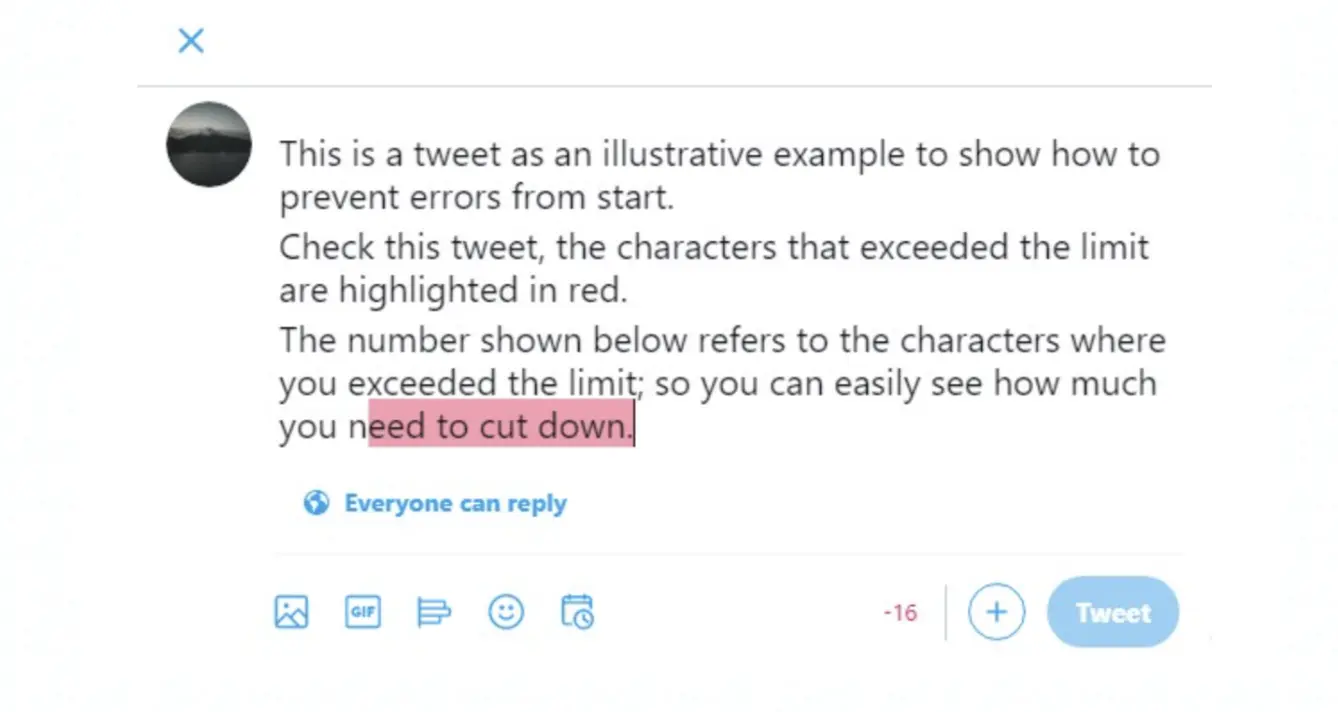Click the red highlighted text "eed to cut down."

coord(501,424)
